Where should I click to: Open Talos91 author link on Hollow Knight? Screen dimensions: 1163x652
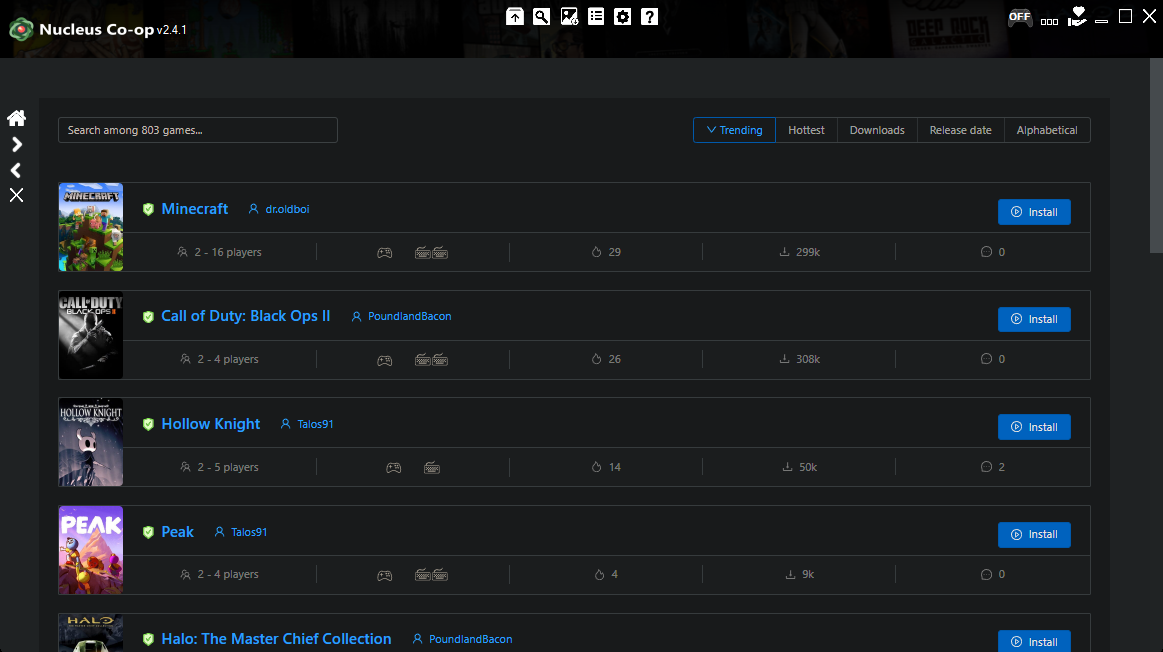[x=315, y=424]
